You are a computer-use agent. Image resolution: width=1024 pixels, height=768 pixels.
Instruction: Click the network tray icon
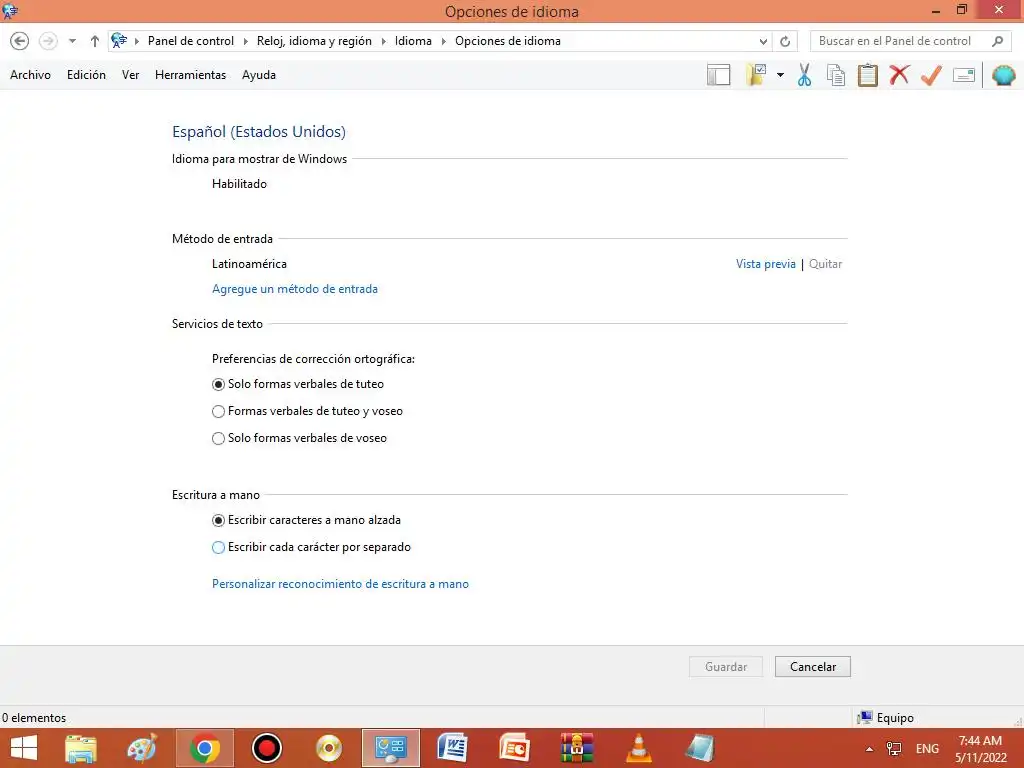893,749
